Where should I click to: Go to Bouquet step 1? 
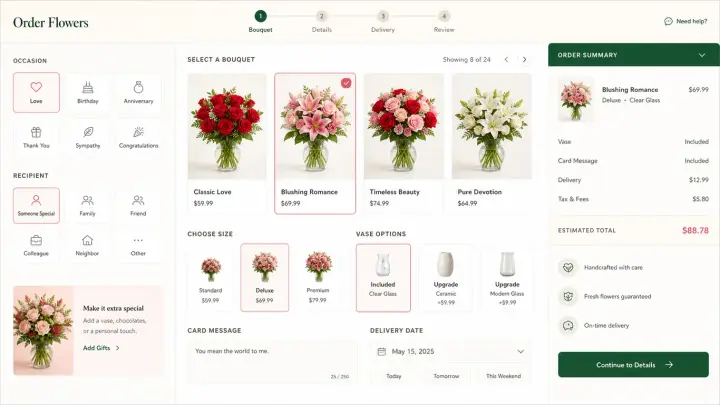click(260, 22)
